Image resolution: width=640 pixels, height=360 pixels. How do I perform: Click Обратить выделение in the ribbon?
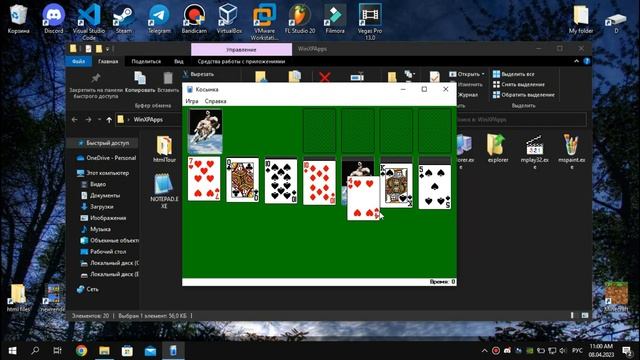tap(524, 94)
